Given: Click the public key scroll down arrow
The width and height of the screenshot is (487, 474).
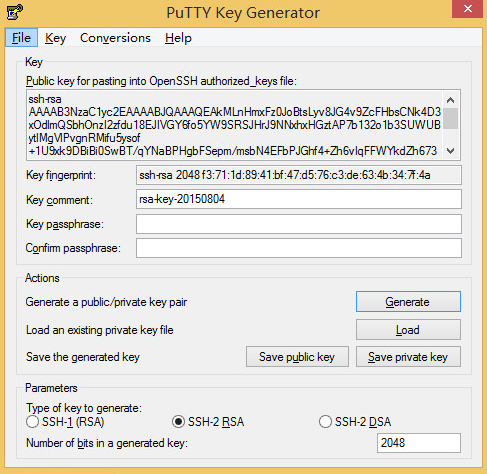Looking at the screenshot, I should [450, 151].
